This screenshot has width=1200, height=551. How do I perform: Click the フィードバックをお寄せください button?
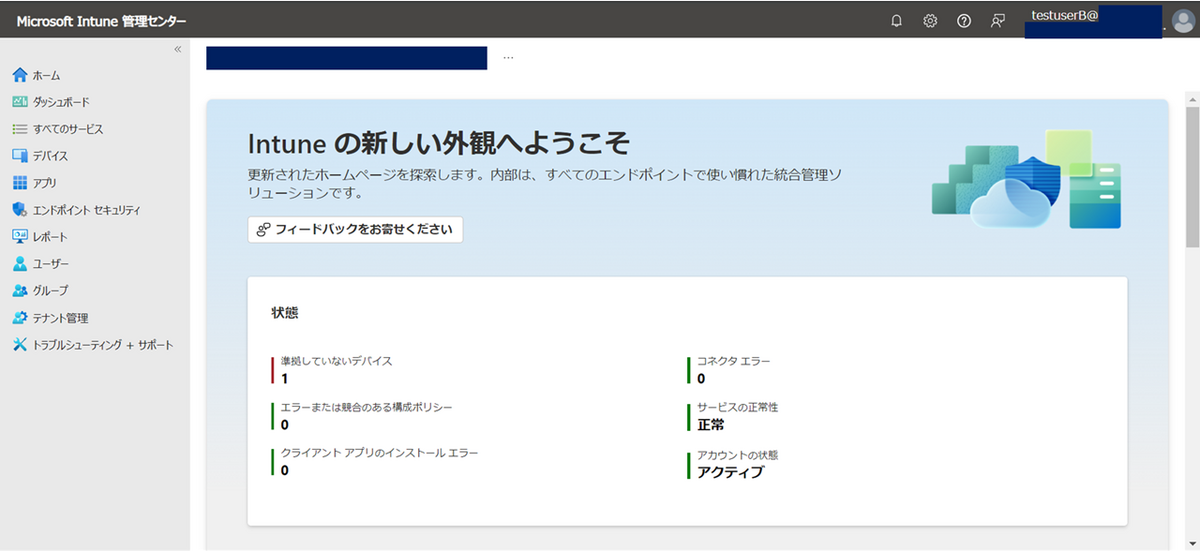356,229
